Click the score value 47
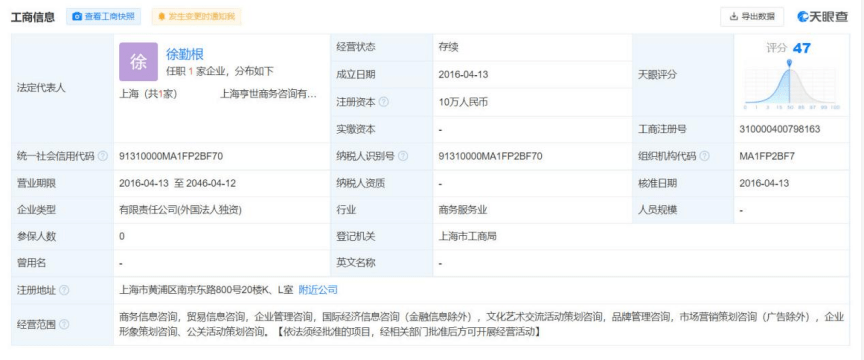This screenshot has width=864, height=360. click(x=802, y=48)
